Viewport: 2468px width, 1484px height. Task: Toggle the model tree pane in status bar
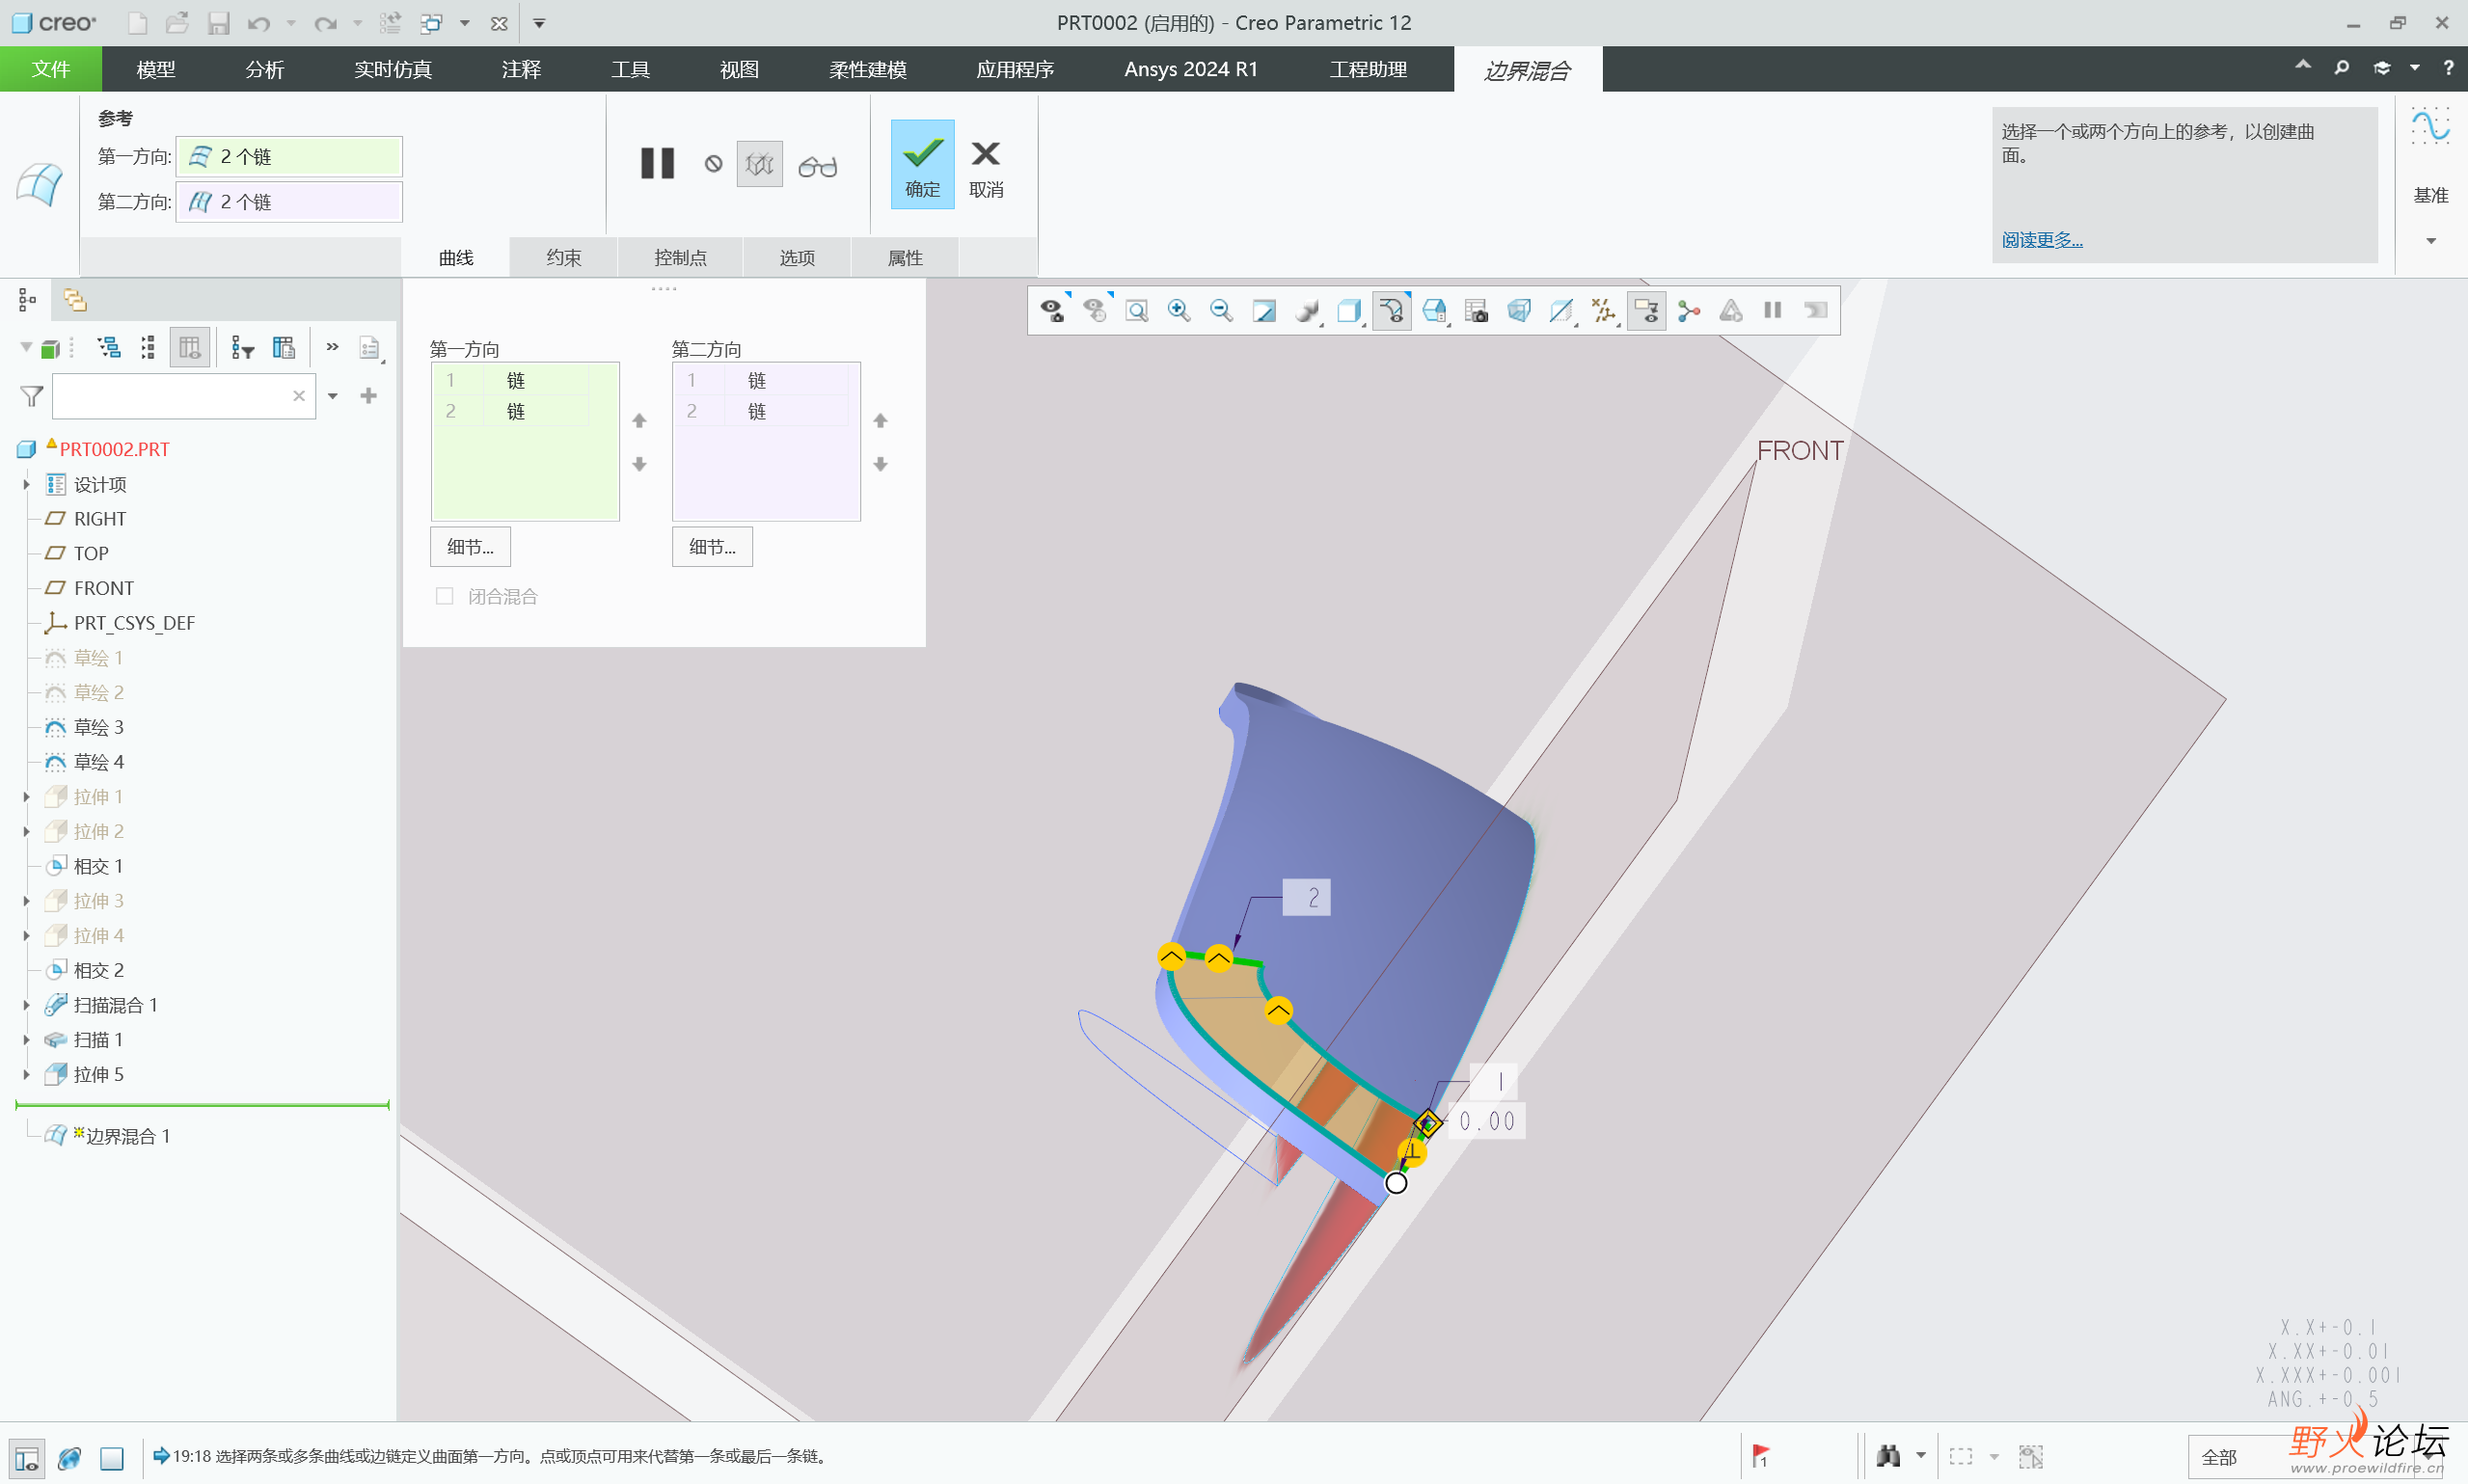coord(27,1457)
